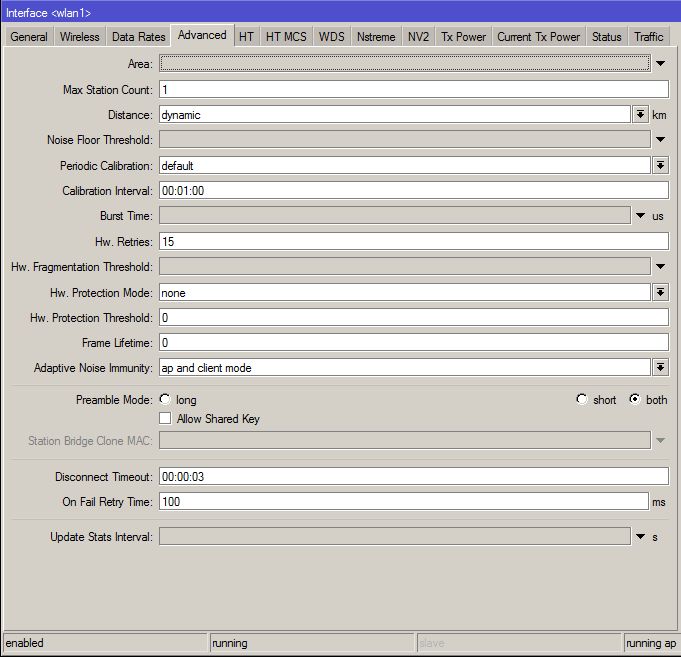Image resolution: width=681 pixels, height=657 pixels.
Task: Choose both preamble mode option
Action: (x=634, y=400)
